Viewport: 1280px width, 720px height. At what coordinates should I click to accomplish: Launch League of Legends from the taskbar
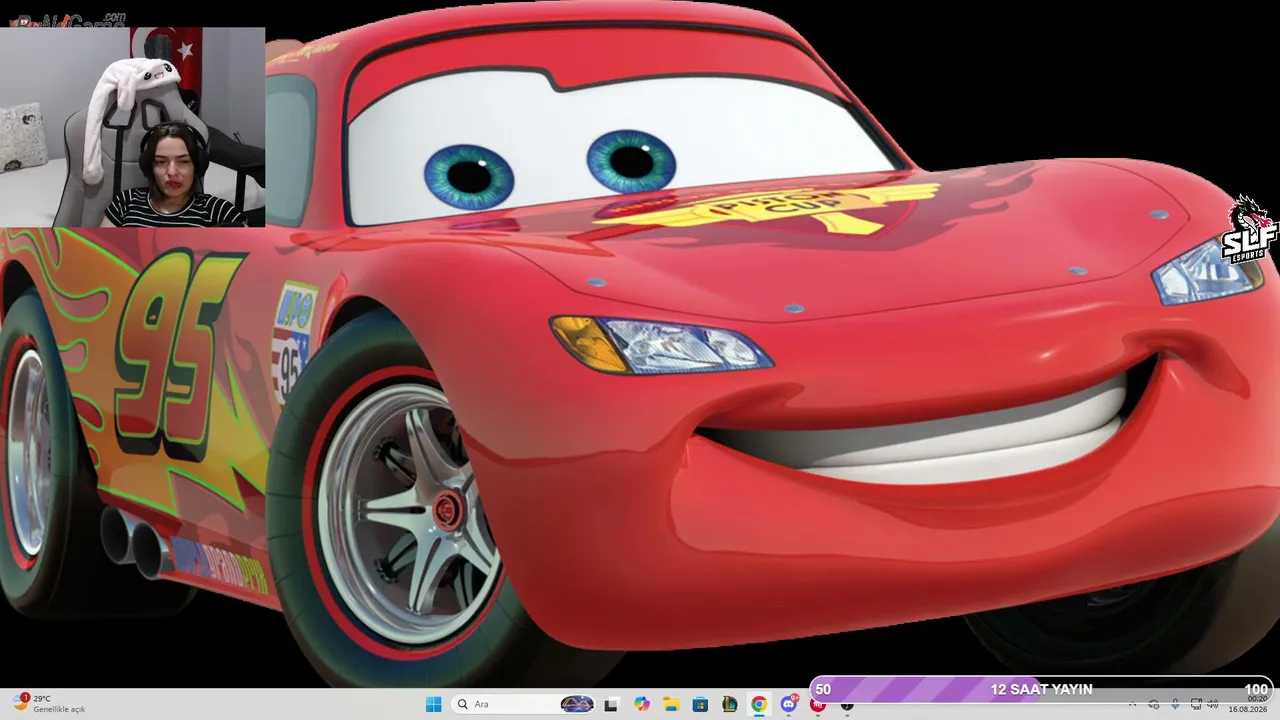pyautogui.click(x=730, y=704)
